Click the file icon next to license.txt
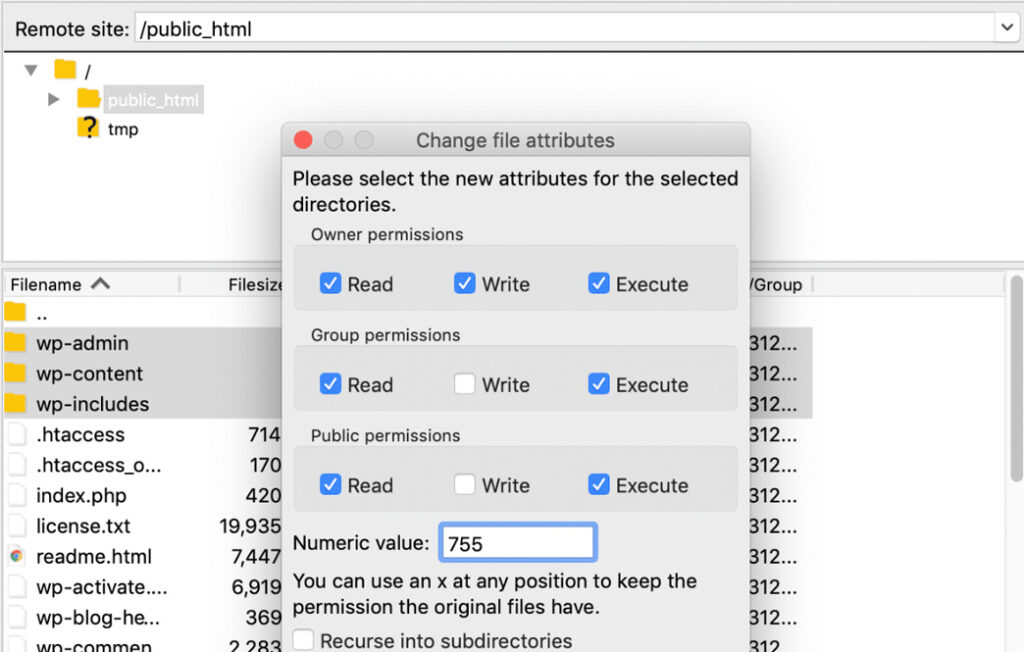 pyautogui.click(x=16, y=526)
